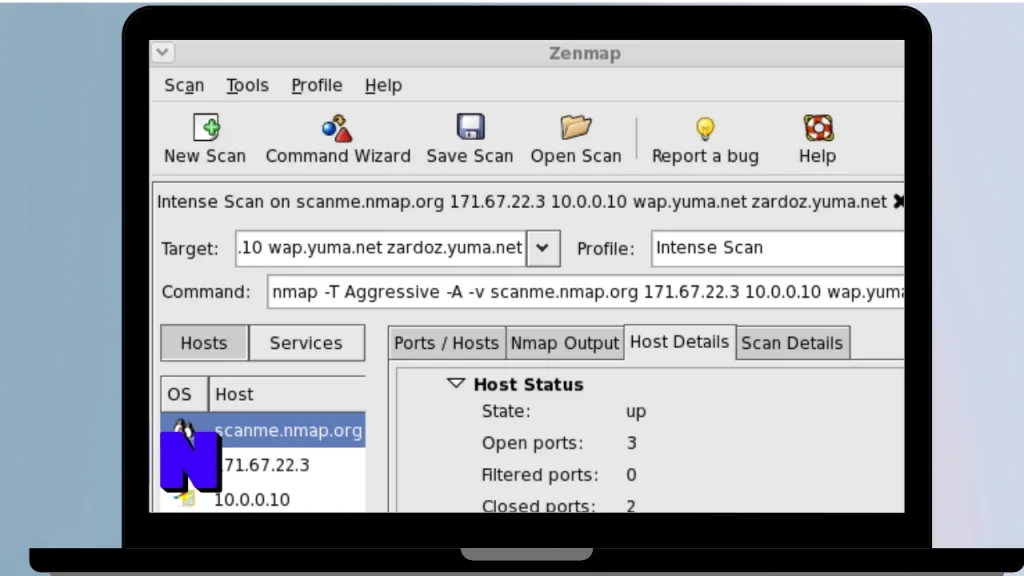Close the Intense Scan tab with the X
Image resolution: width=1024 pixels, height=576 pixels.
[x=899, y=202]
